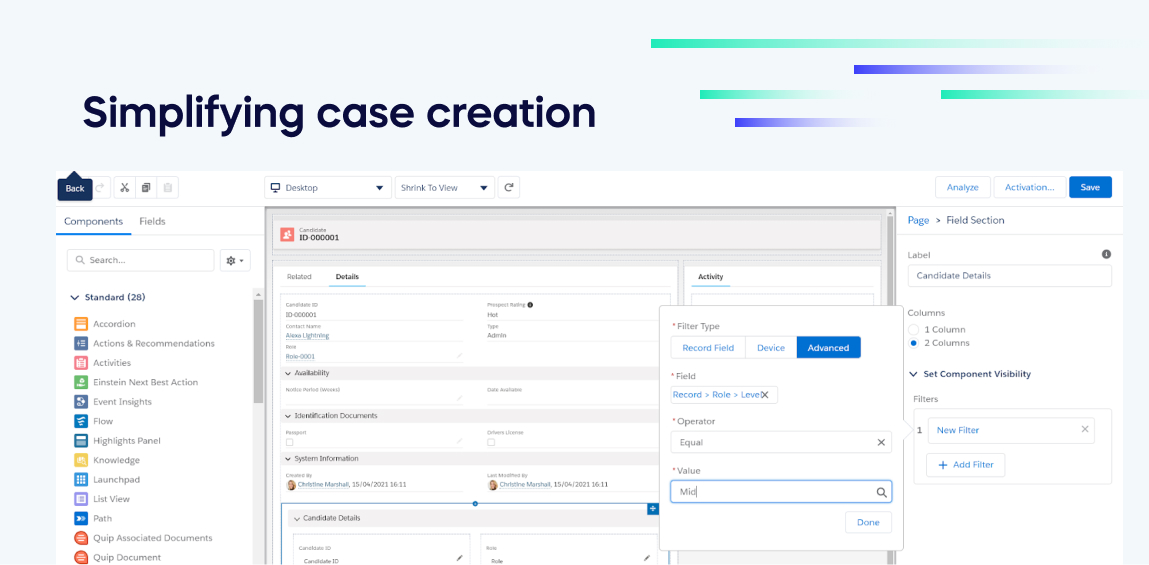Click the Copy icon in toolbar
The height and width of the screenshot is (565, 1149).
[x=146, y=188]
